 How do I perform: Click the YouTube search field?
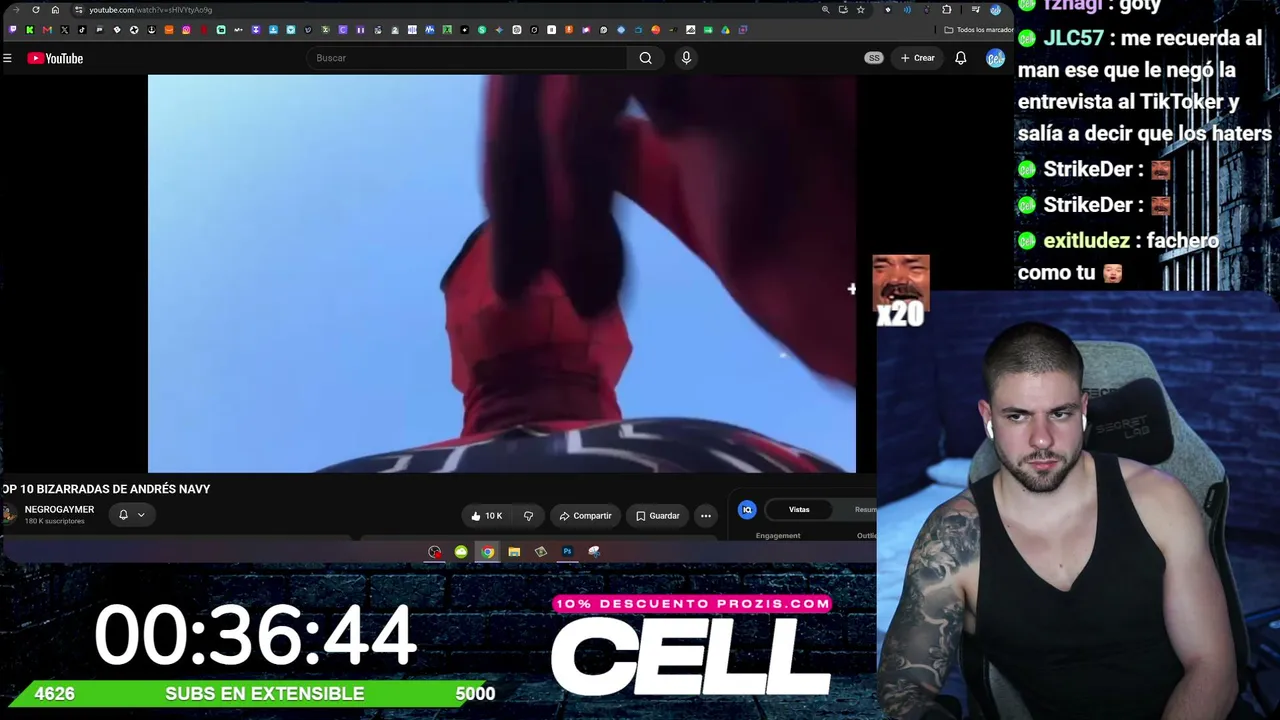pyautogui.click(x=466, y=58)
